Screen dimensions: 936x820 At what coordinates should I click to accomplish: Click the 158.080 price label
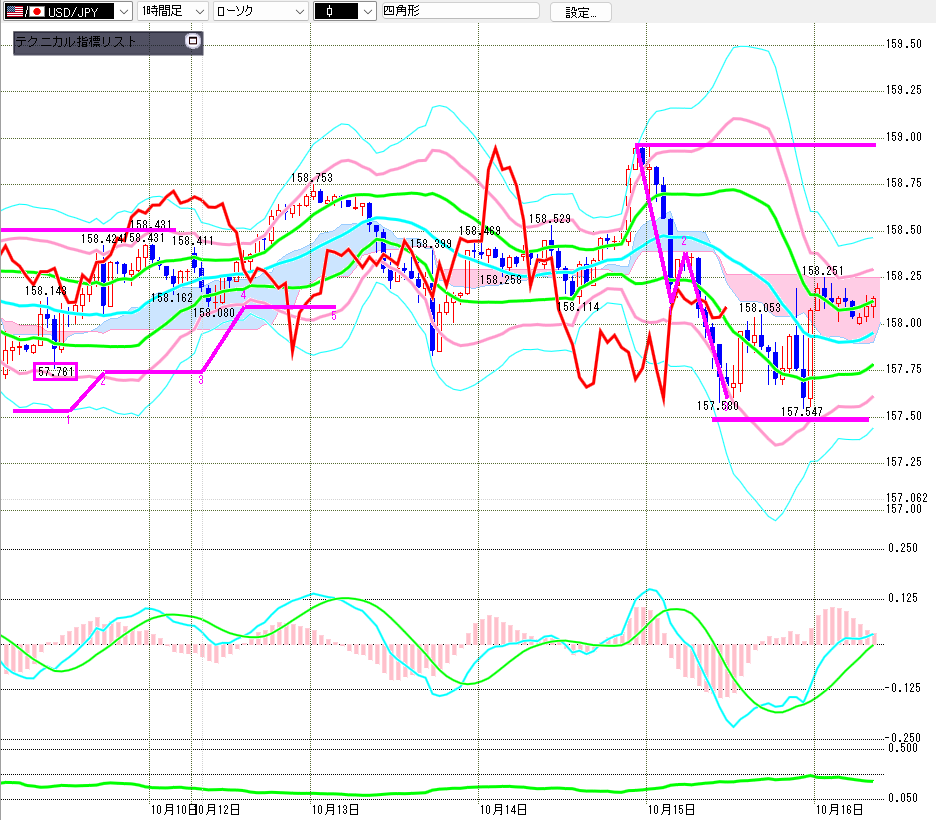(214, 313)
